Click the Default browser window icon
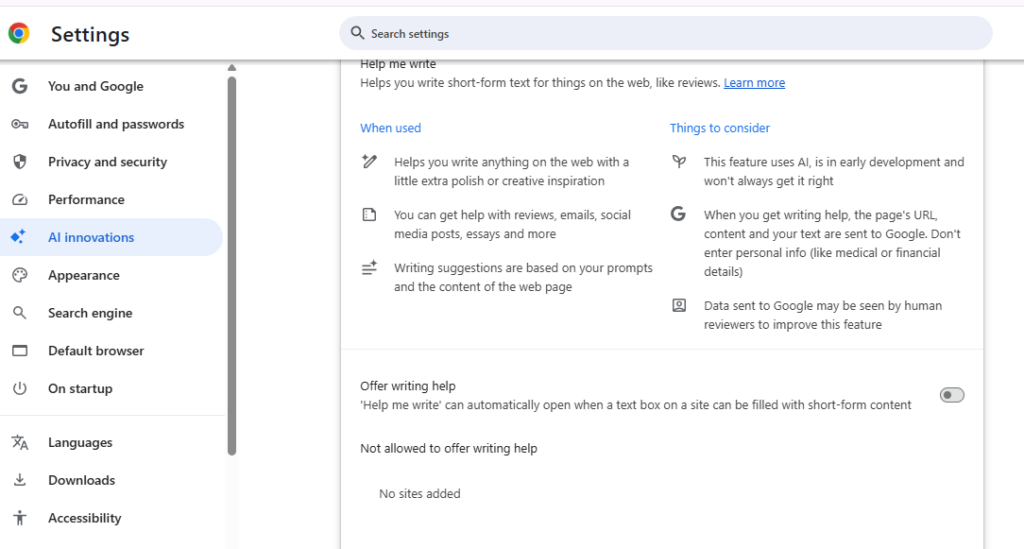The width and height of the screenshot is (1024, 549). [x=19, y=351]
